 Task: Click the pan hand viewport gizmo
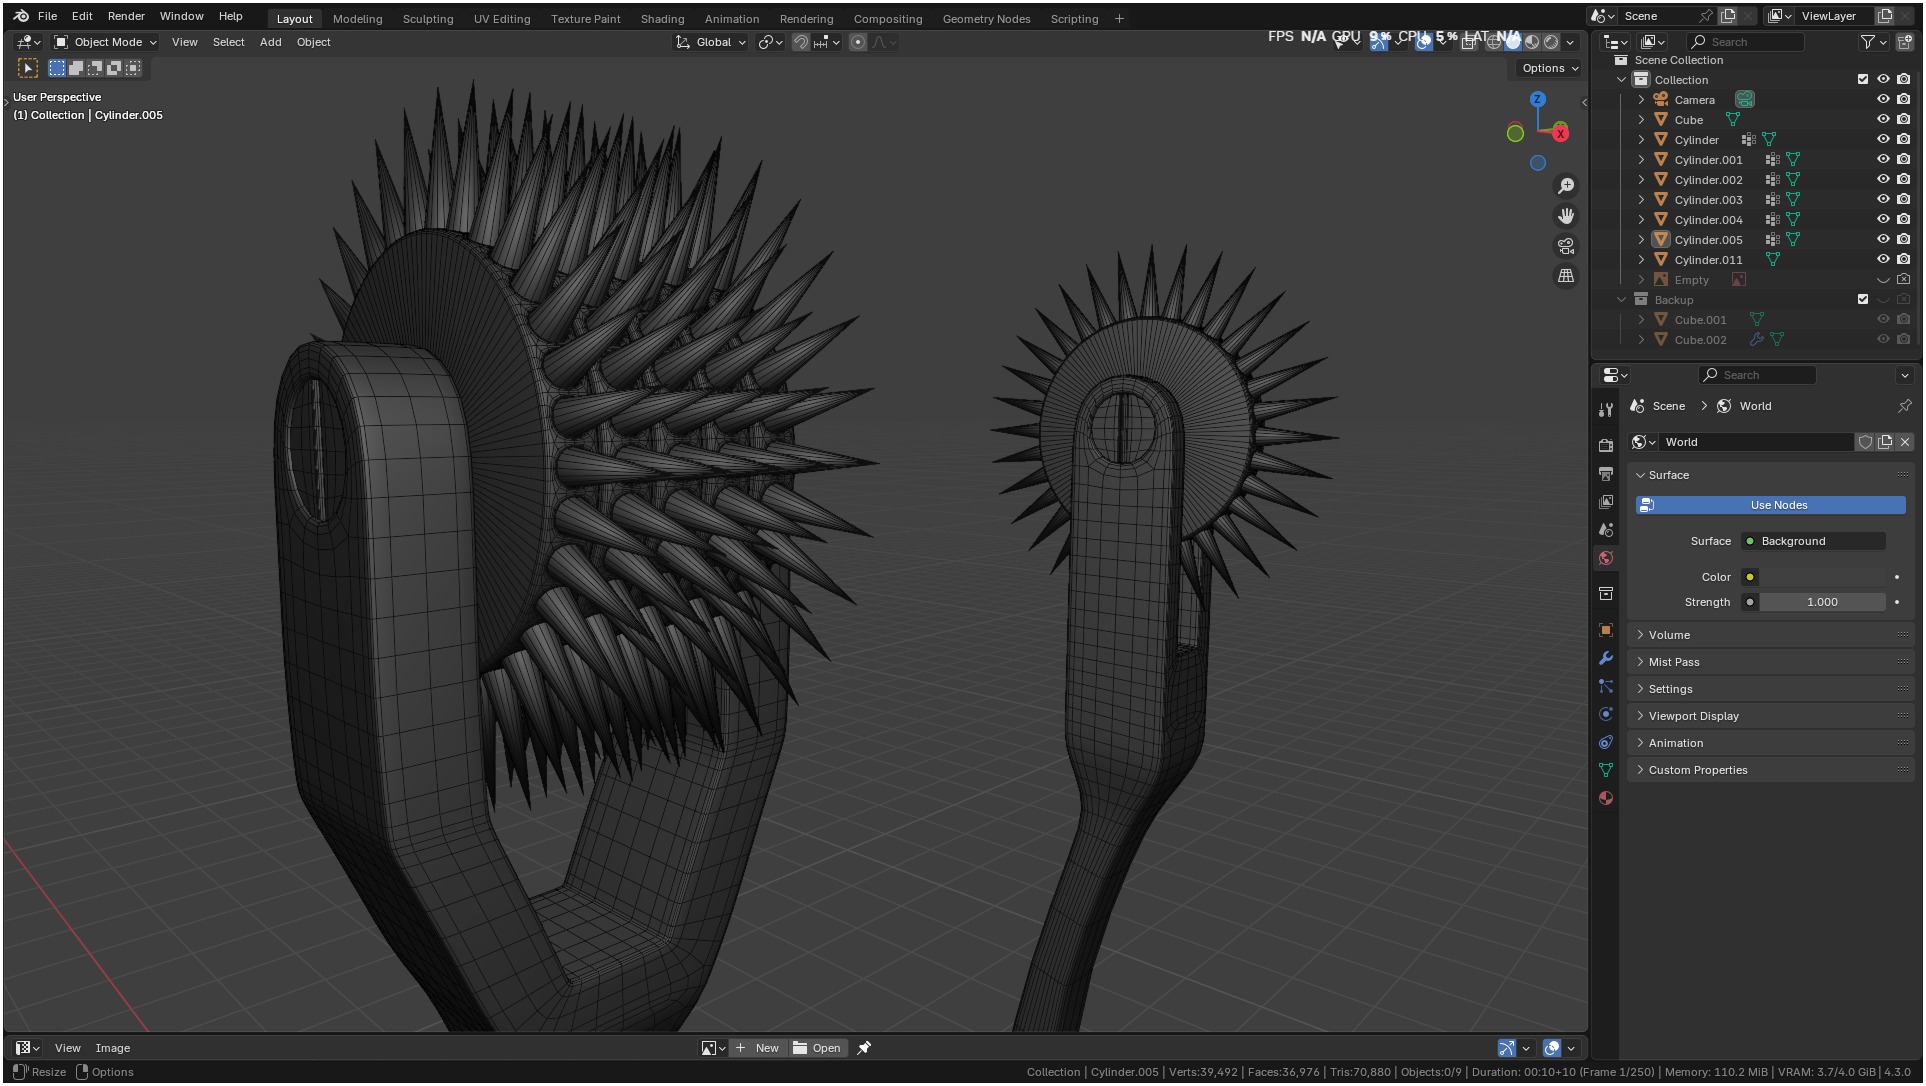tap(1566, 216)
